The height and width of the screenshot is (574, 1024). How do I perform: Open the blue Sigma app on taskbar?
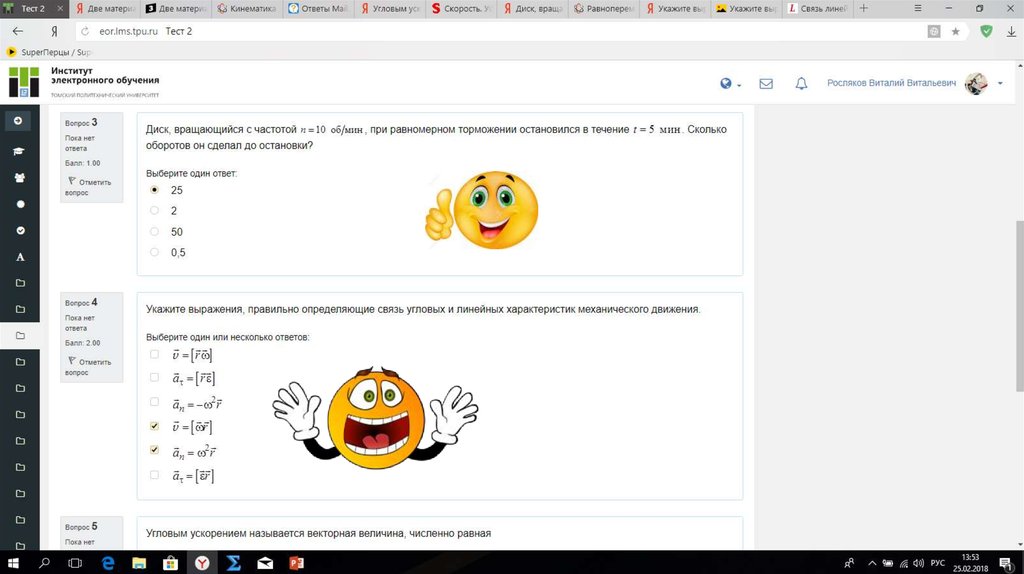coord(234,563)
